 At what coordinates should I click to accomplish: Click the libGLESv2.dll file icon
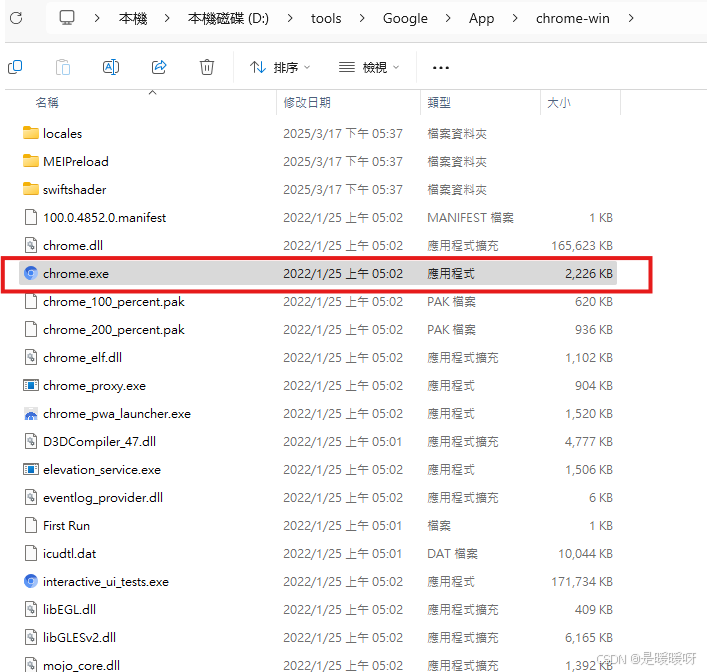click(x=31, y=637)
